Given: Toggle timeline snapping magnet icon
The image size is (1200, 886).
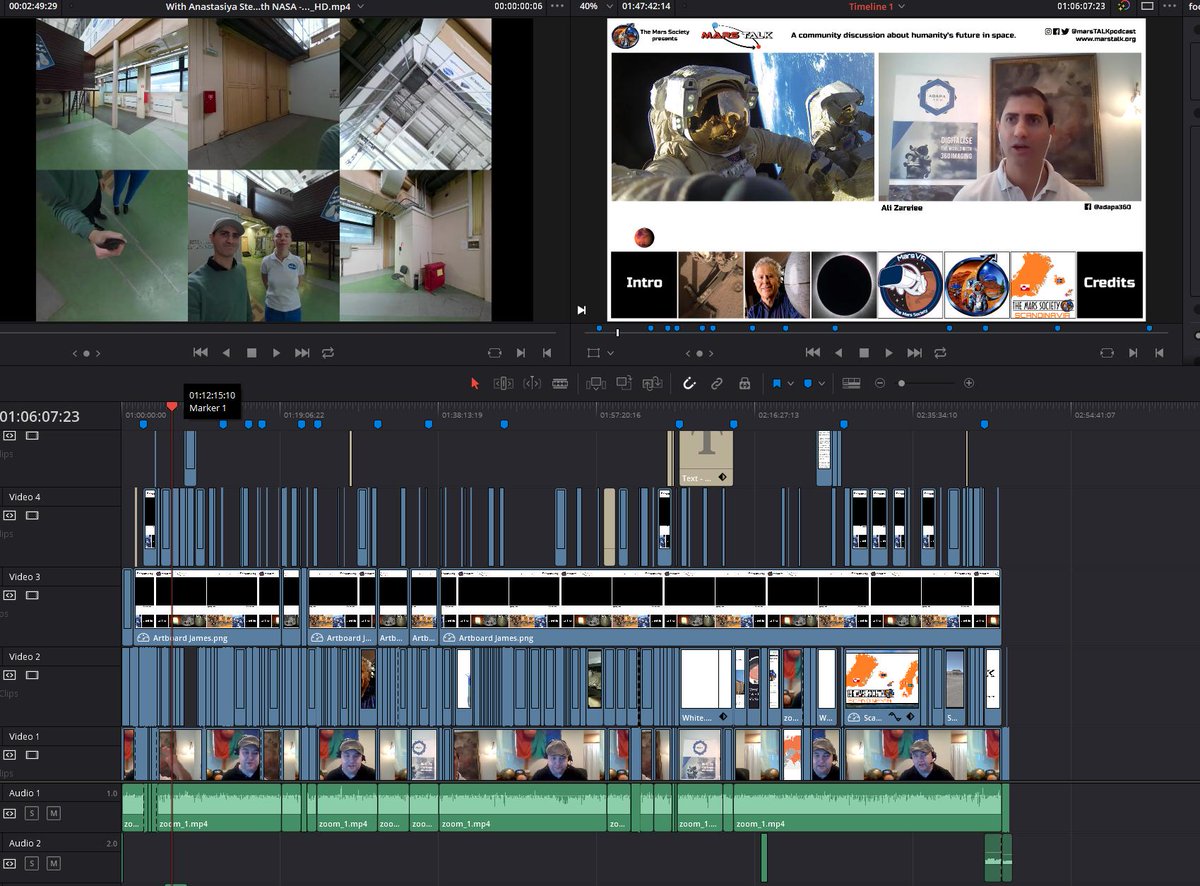Looking at the screenshot, I should click(x=689, y=383).
